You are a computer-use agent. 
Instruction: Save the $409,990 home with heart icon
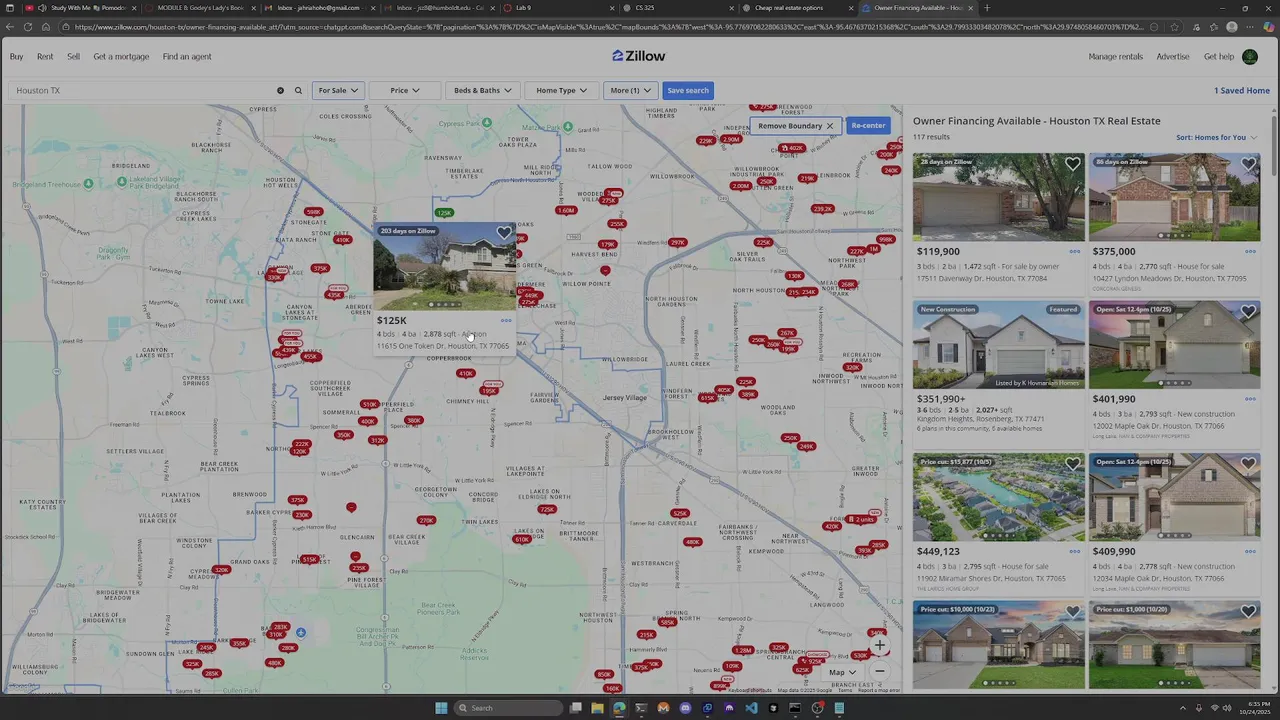[1249, 464]
